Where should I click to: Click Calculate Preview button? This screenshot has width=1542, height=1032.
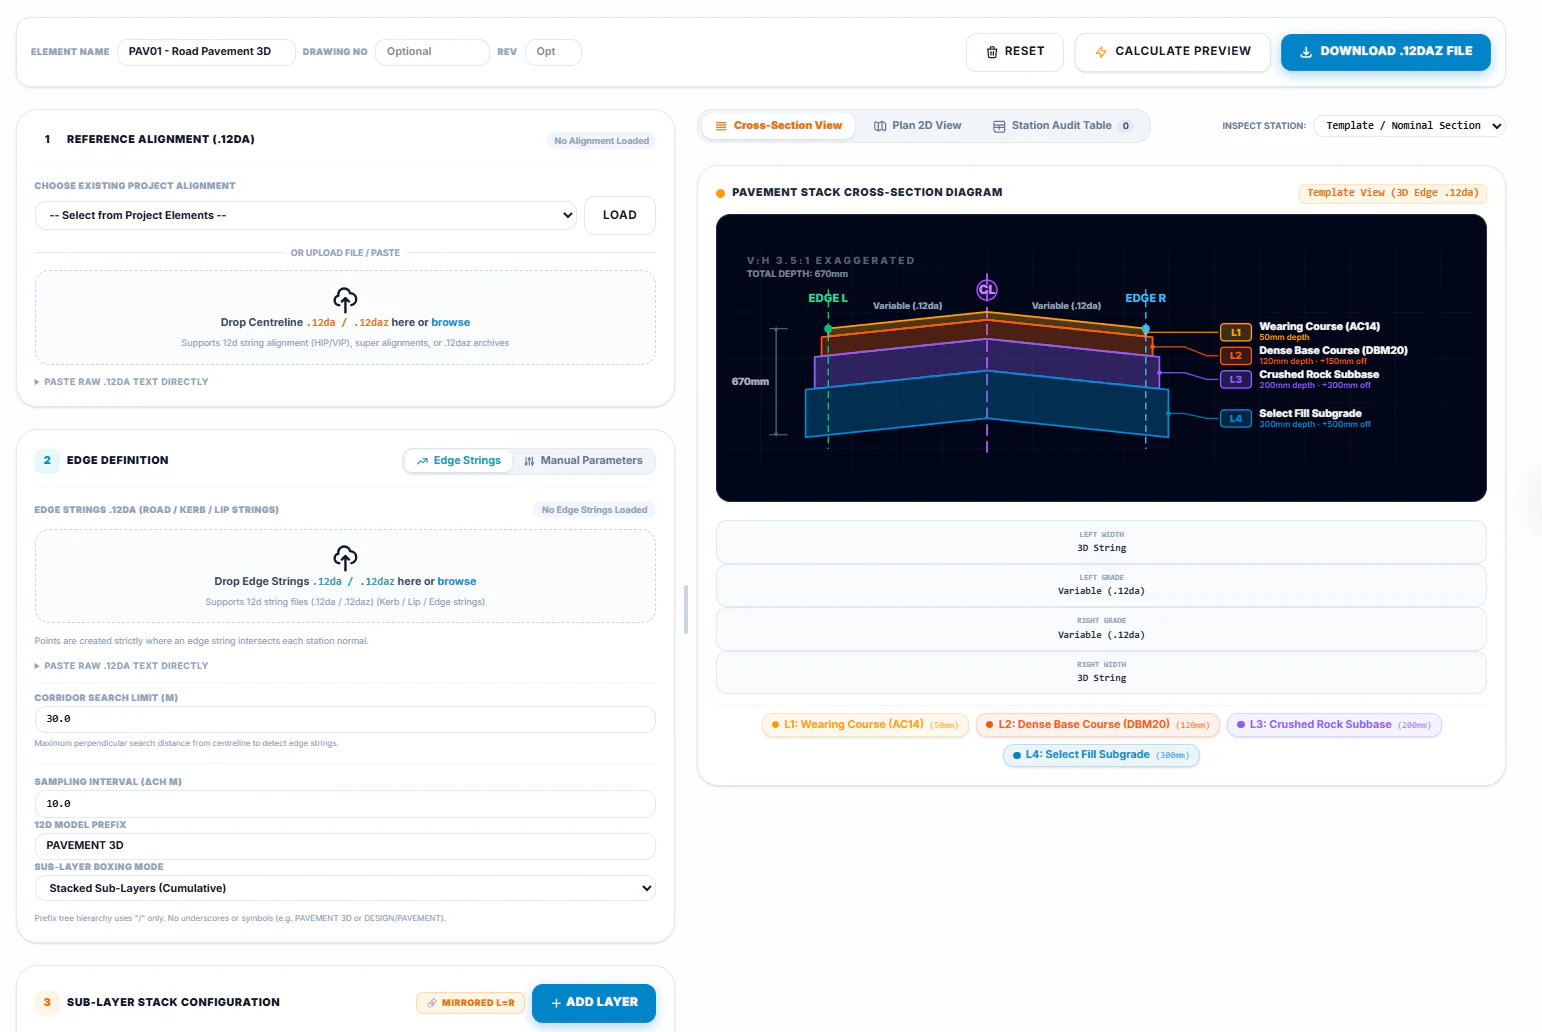pos(1173,52)
